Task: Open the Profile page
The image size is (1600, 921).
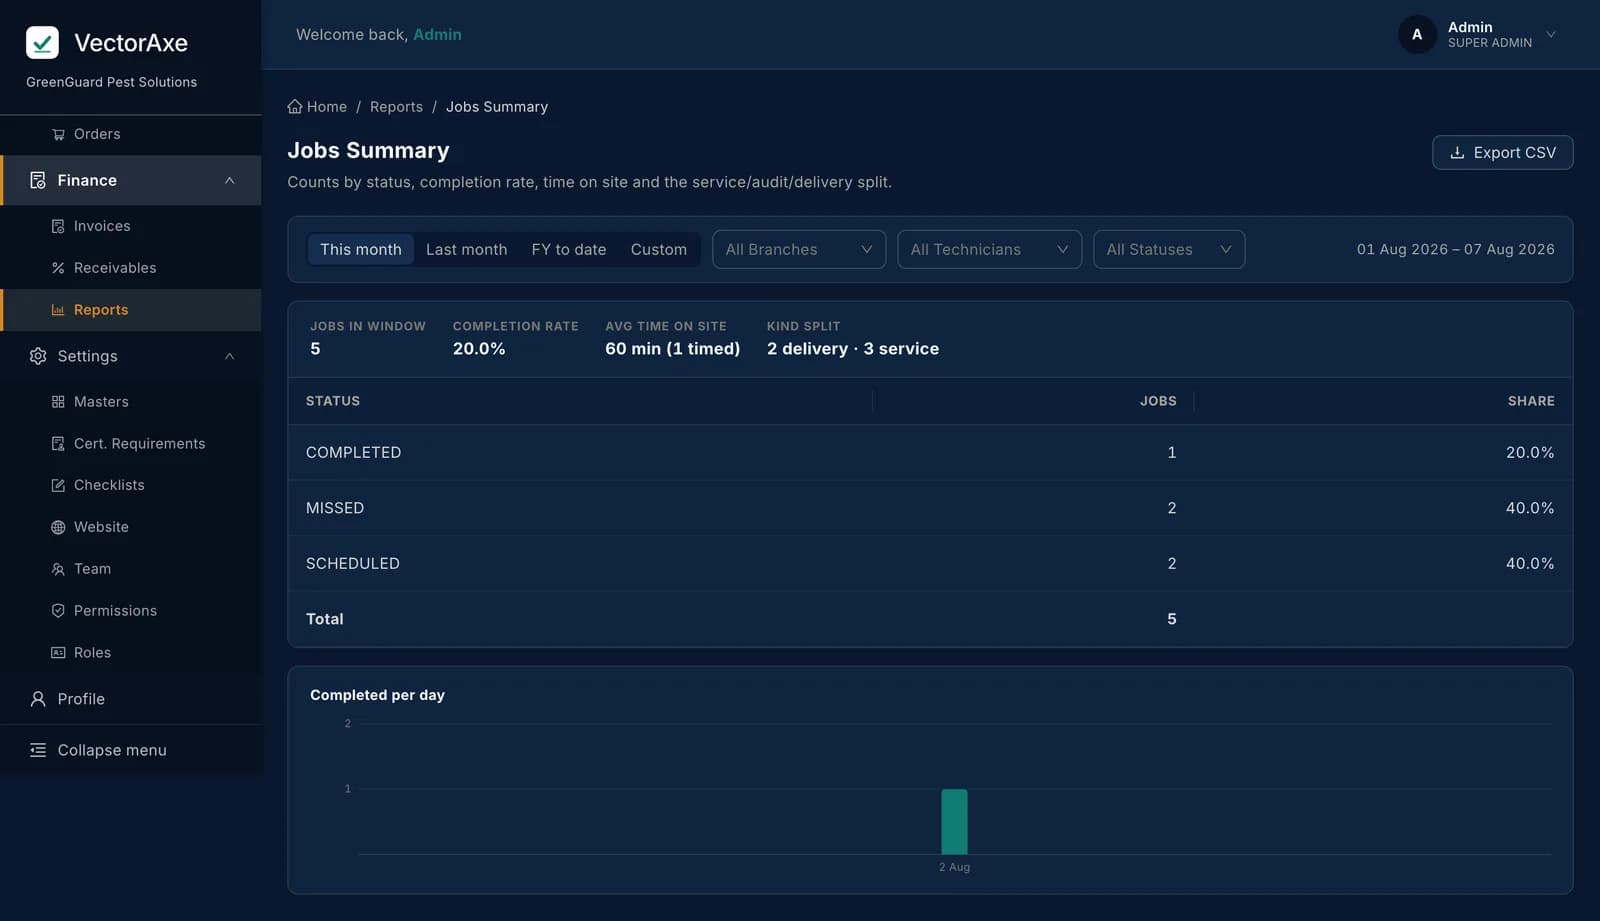Action: 131,699
